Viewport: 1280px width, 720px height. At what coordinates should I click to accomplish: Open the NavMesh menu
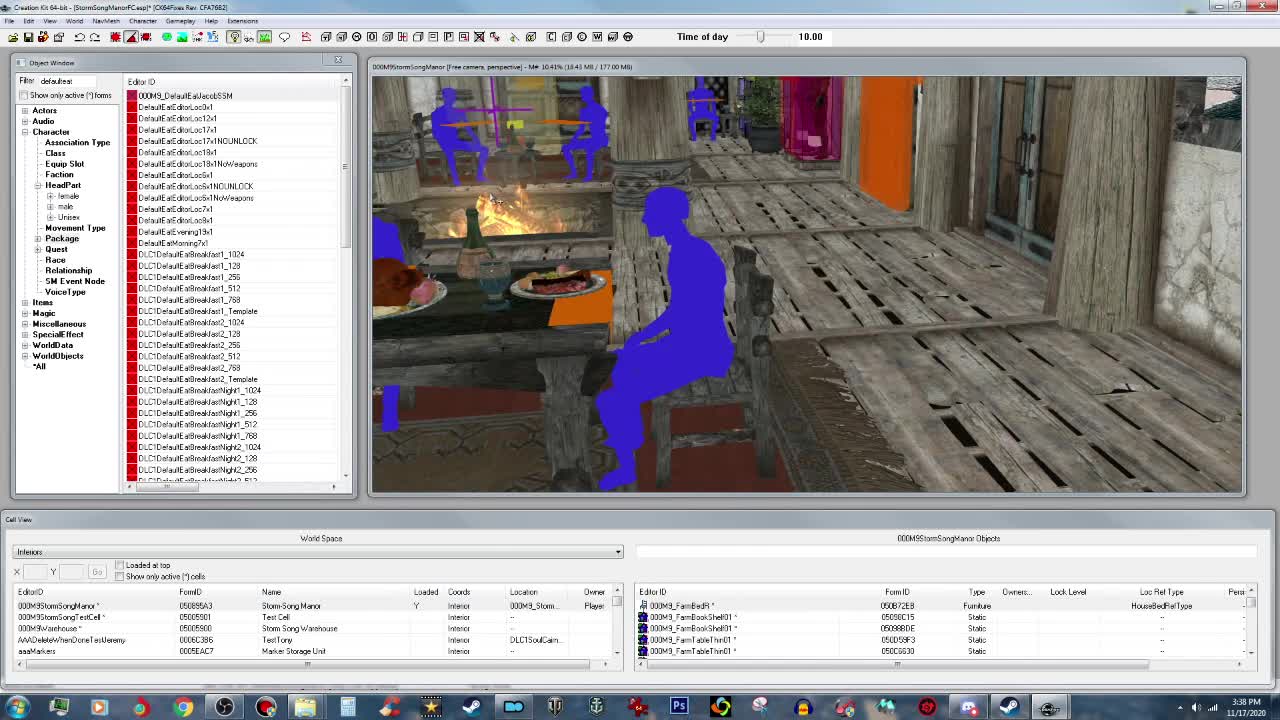click(105, 21)
